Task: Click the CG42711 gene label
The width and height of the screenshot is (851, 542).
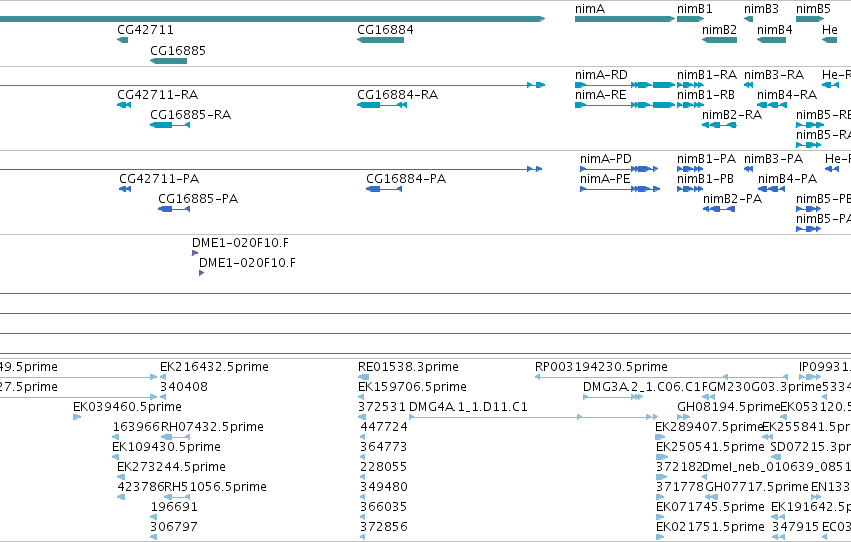Action: (x=145, y=30)
